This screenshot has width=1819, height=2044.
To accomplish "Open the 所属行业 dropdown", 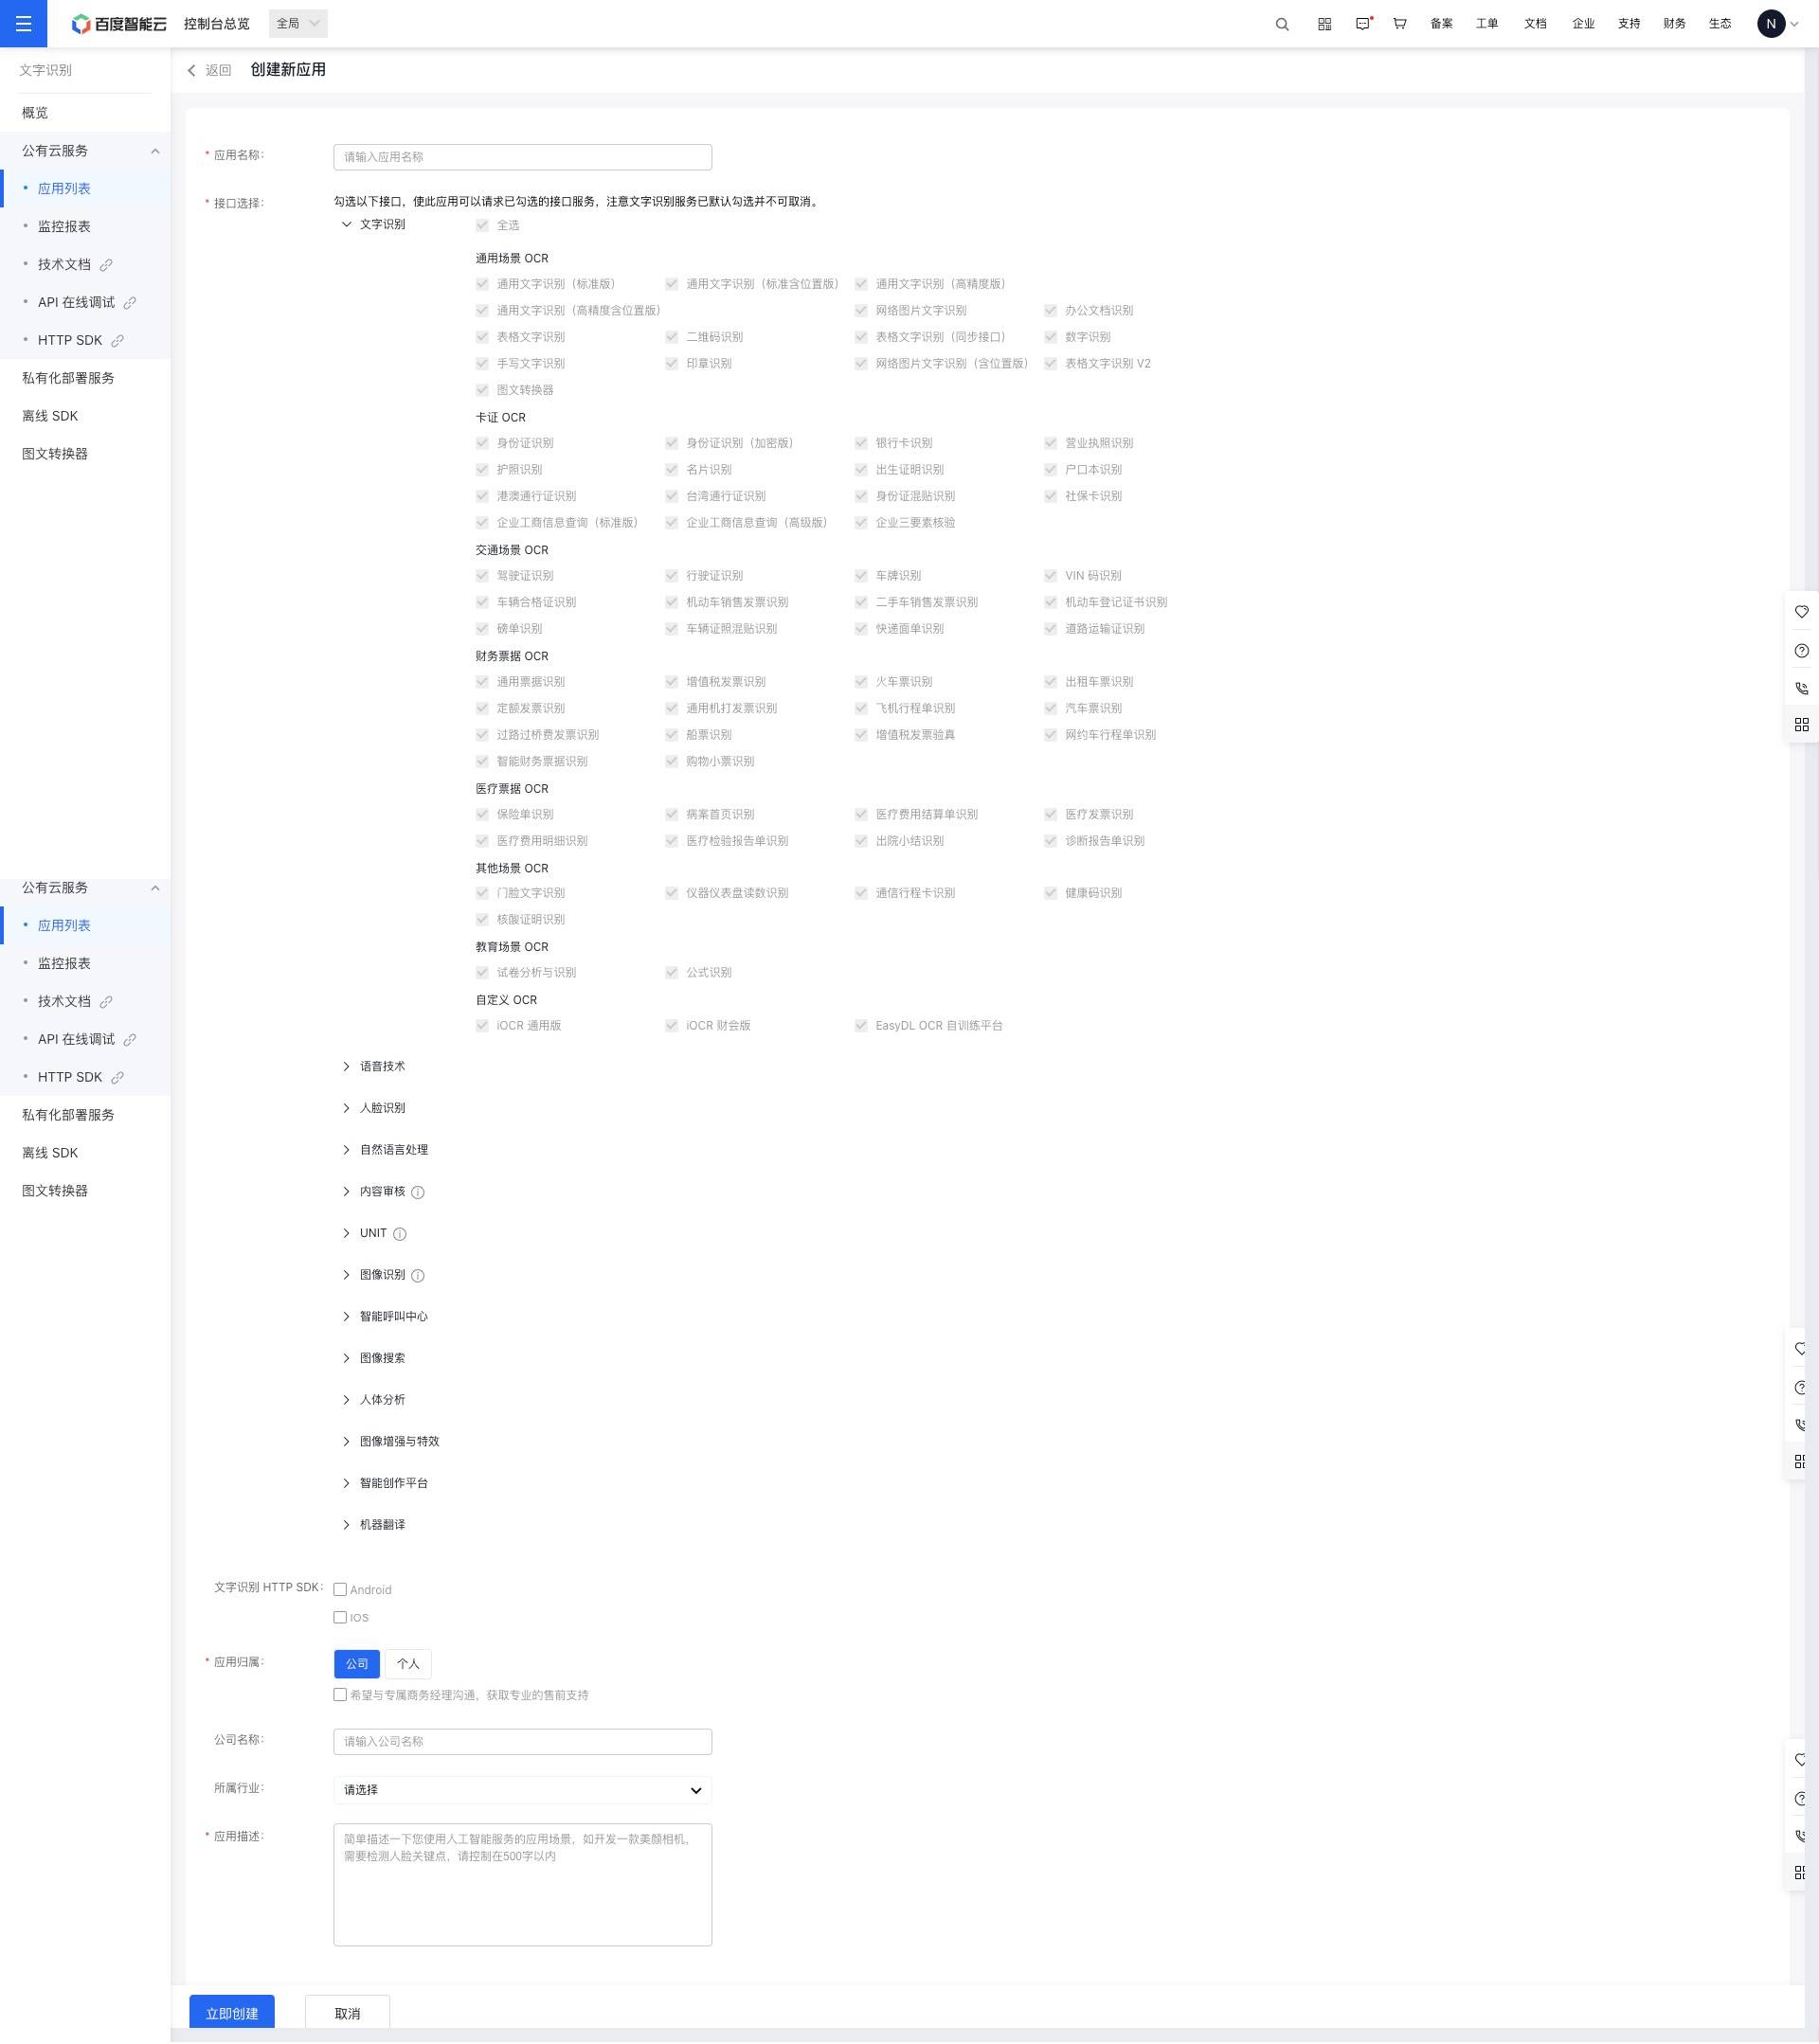I will click(x=522, y=1789).
